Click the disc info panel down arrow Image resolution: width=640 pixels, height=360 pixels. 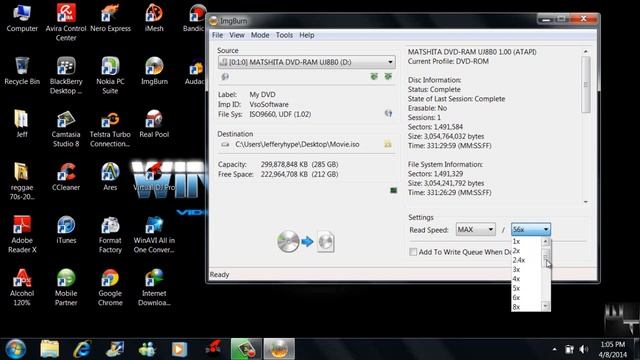586,202
